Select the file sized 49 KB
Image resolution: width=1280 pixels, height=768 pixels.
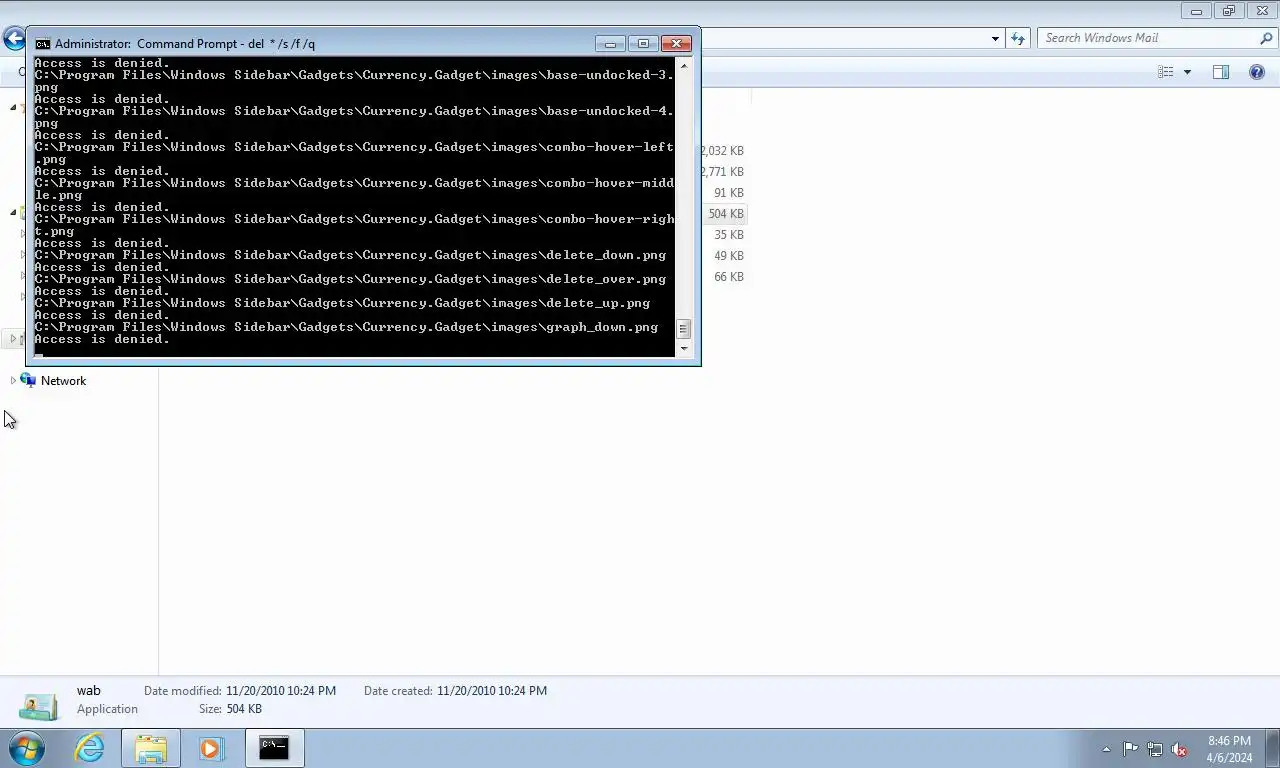click(x=728, y=256)
